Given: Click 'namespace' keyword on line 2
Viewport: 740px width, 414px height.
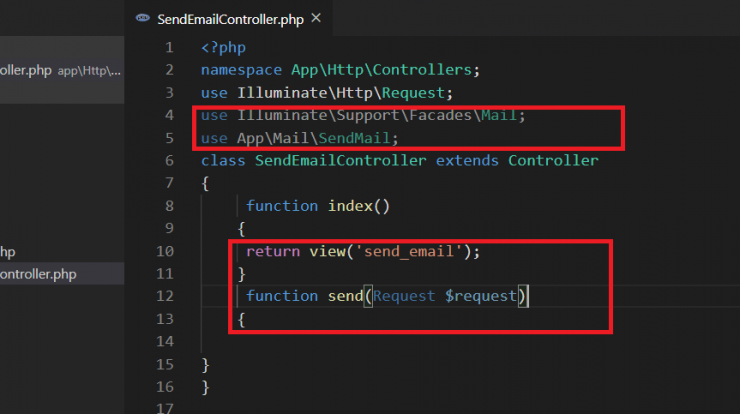Looking at the screenshot, I should (241, 70).
